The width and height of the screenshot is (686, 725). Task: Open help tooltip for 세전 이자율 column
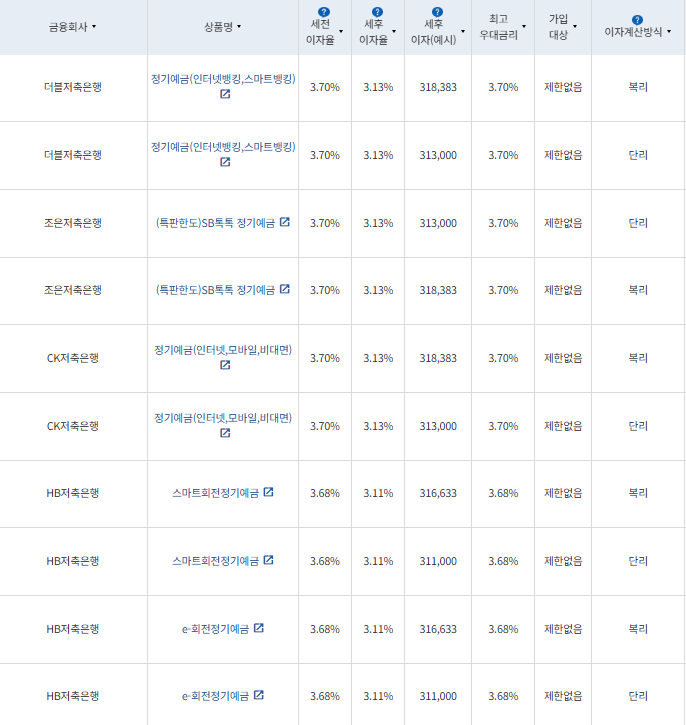pos(324,12)
